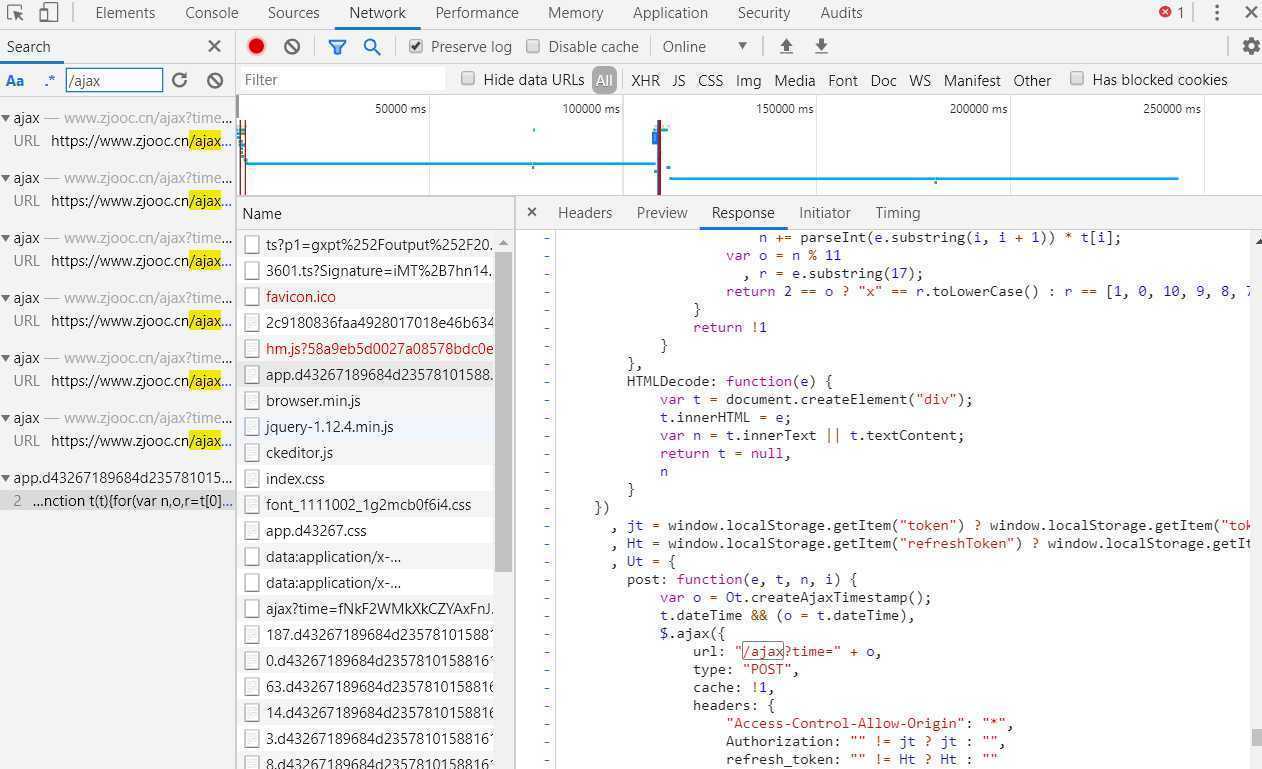Select the inspect element picker icon

click(x=15, y=13)
